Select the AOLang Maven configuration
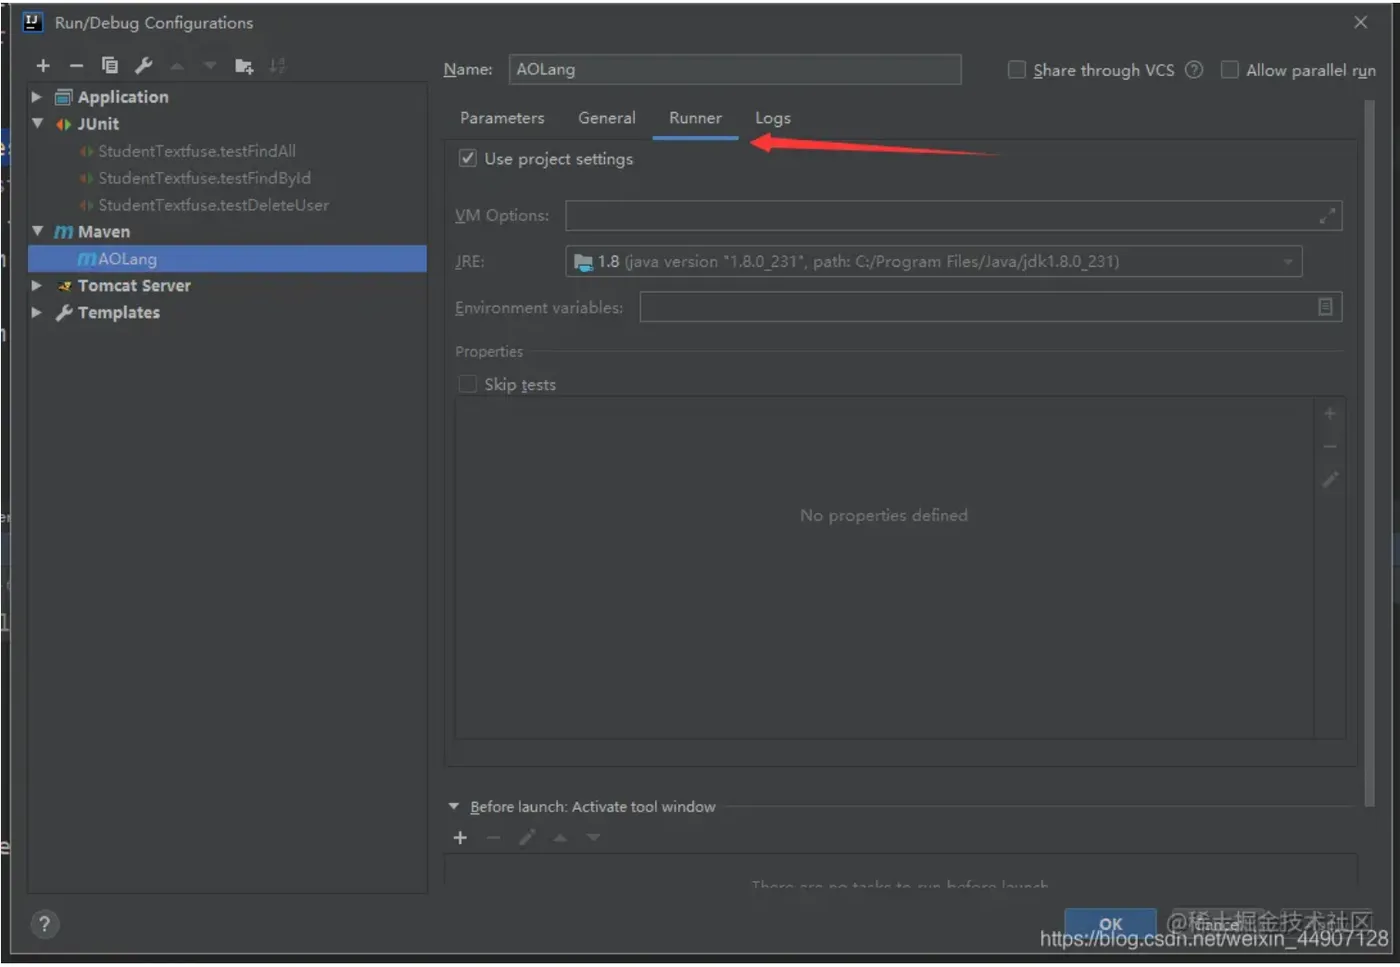This screenshot has width=1400, height=967. coord(228,259)
